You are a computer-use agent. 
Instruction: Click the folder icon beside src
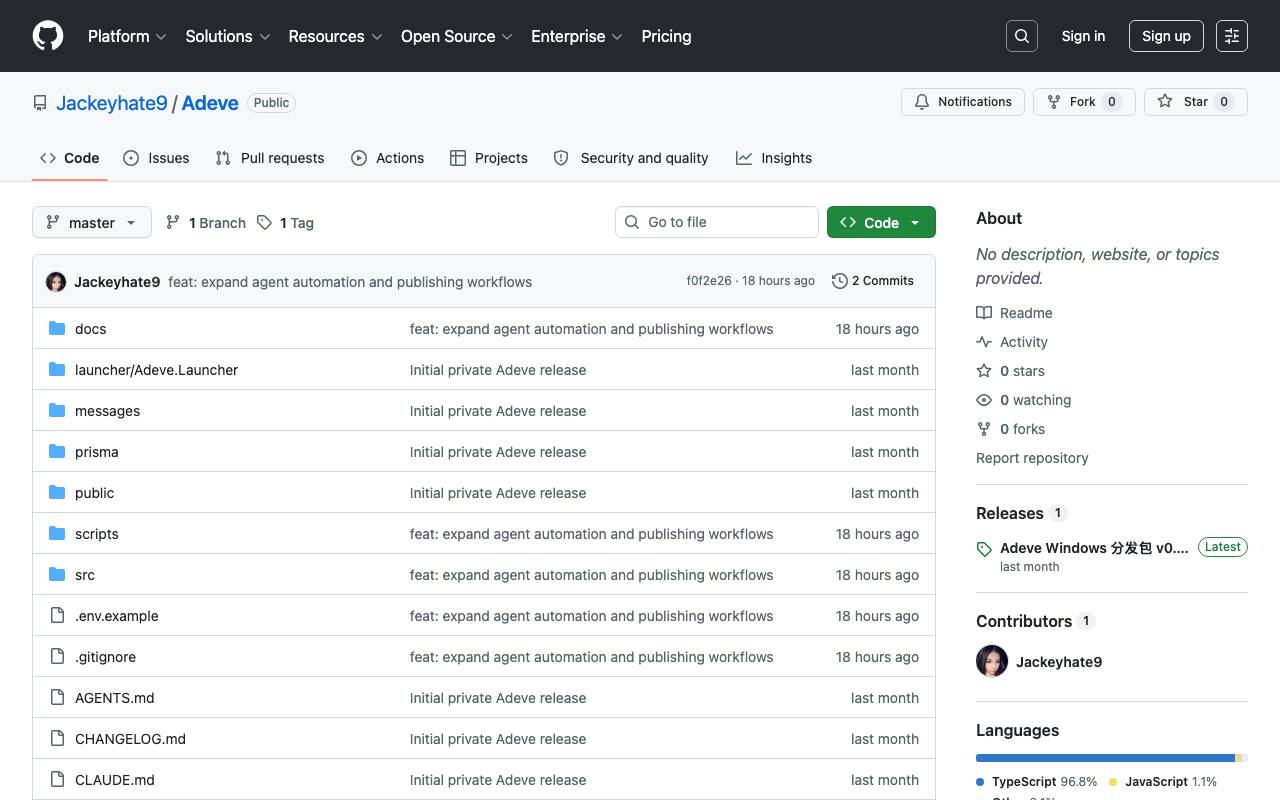tap(57, 575)
